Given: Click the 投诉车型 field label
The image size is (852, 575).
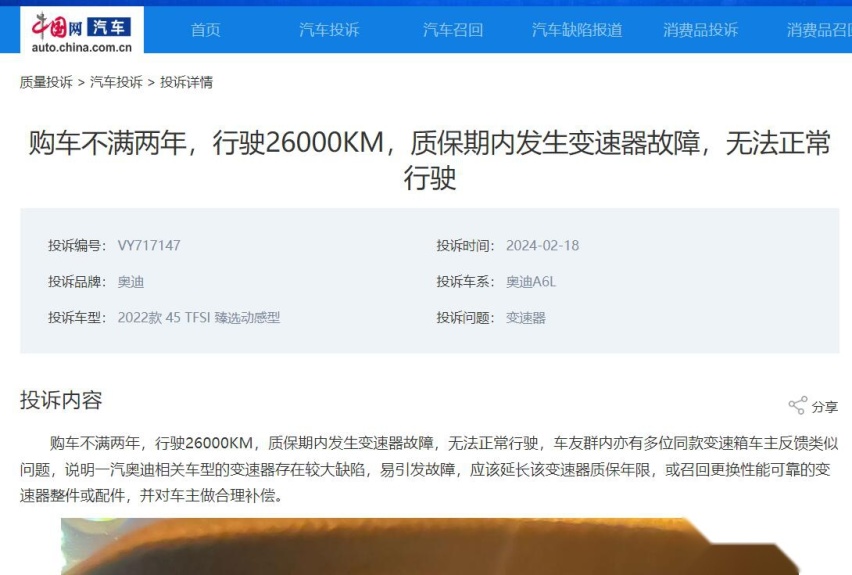Looking at the screenshot, I should click(x=77, y=317).
